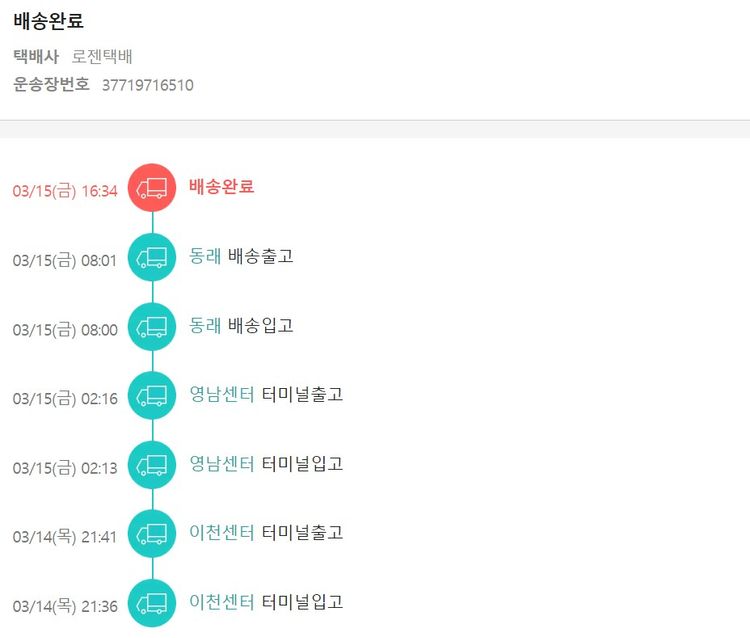Click the 03/15(금) 02:16 timestamp
This screenshot has height=638, width=750.
[65, 399]
